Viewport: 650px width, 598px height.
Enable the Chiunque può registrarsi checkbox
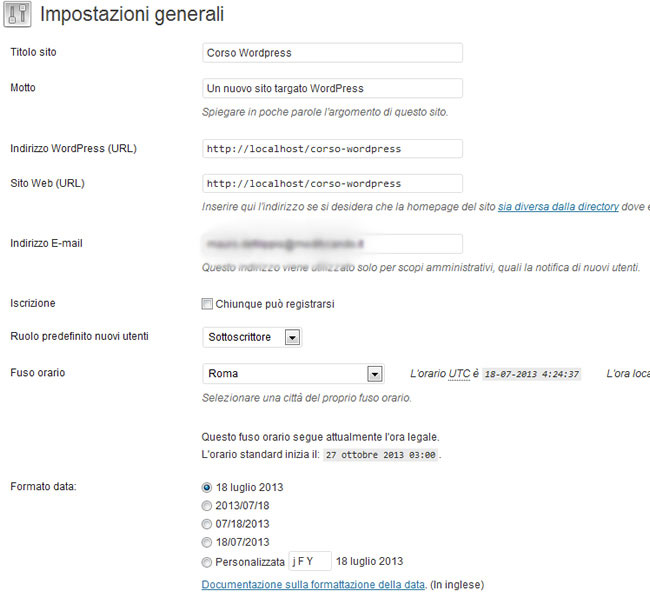tap(208, 303)
